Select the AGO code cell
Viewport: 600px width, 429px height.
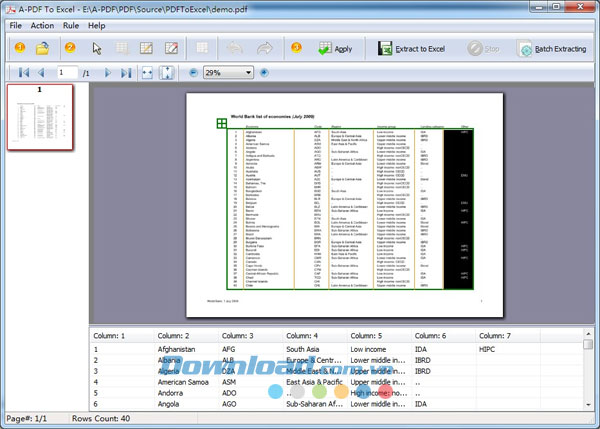coord(229,404)
